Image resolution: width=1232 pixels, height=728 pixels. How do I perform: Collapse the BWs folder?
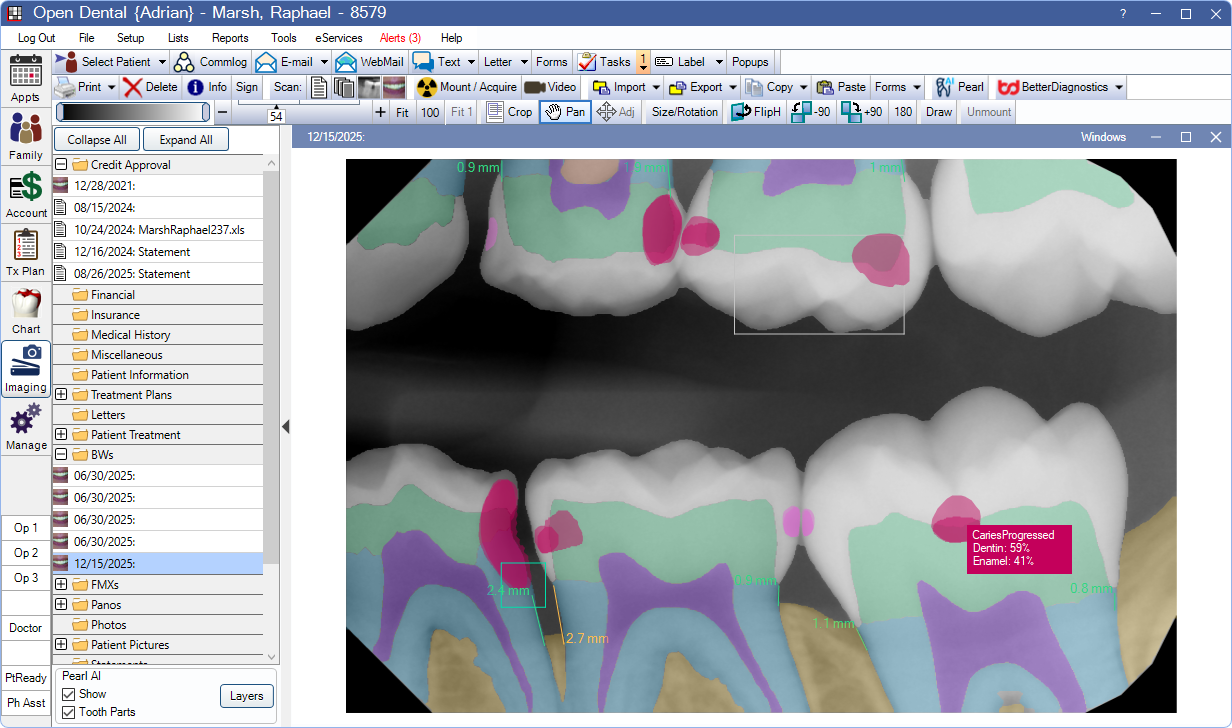pos(62,454)
